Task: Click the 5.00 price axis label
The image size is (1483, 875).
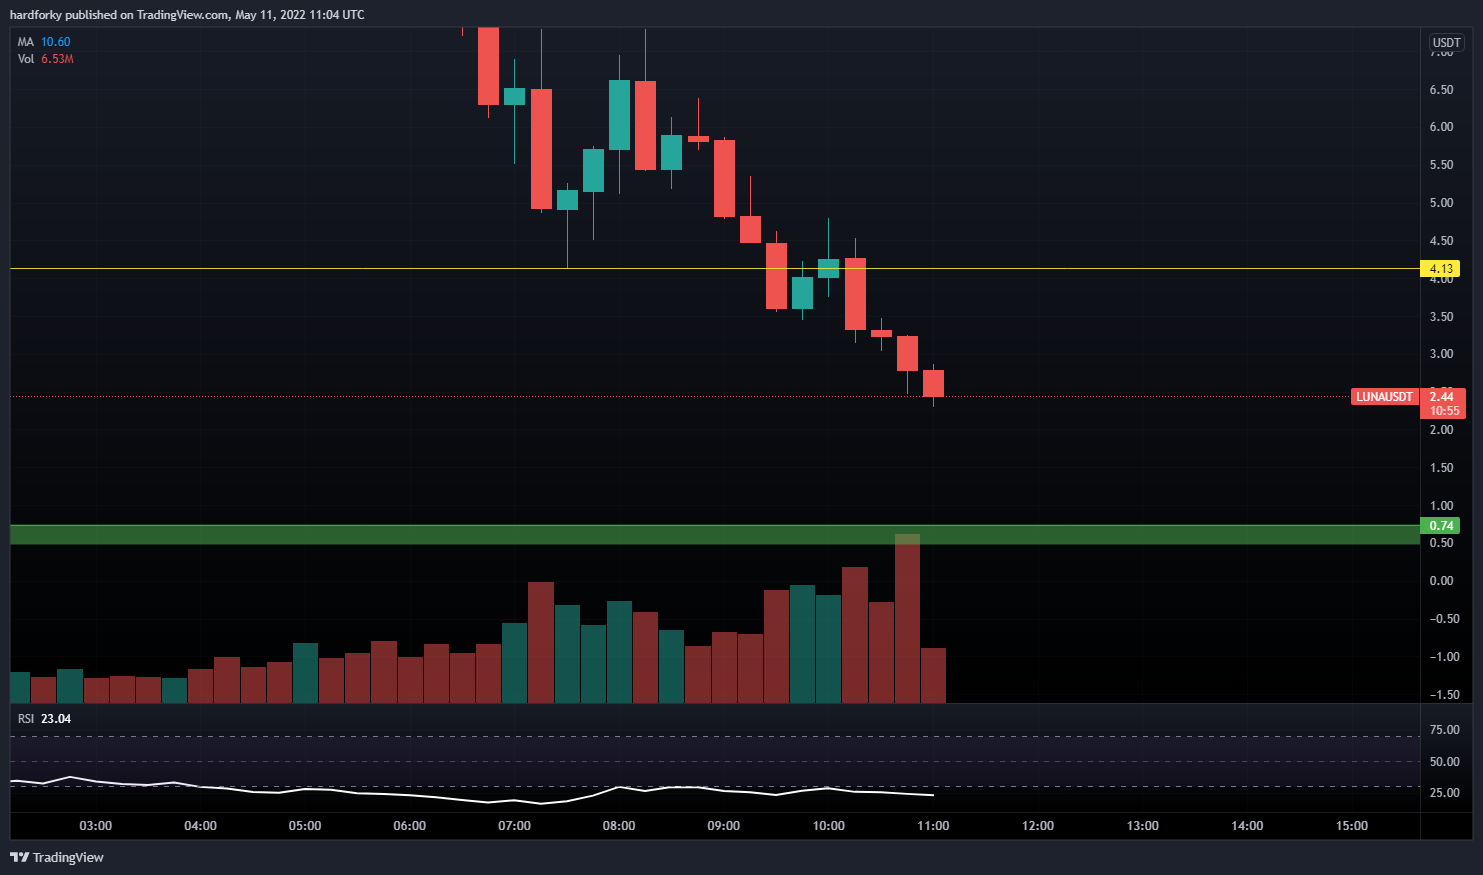Action: (x=1441, y=203)
